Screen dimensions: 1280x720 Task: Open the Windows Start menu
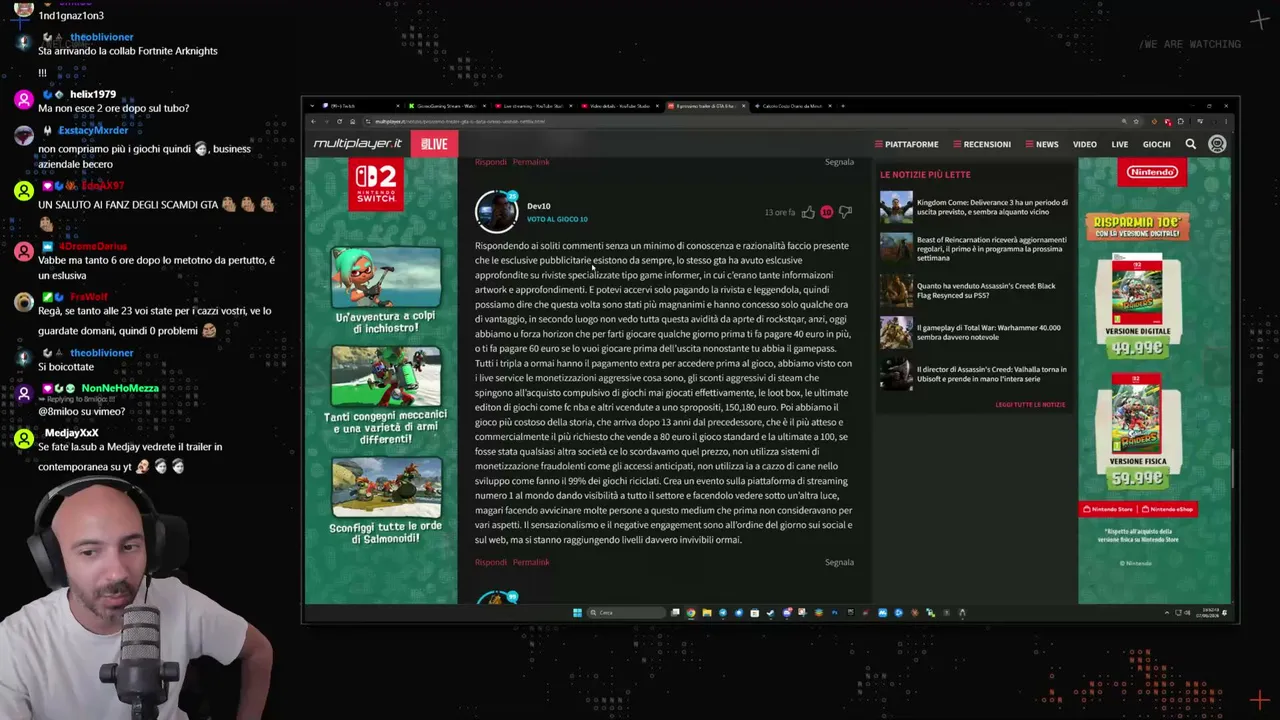(577, 613)
